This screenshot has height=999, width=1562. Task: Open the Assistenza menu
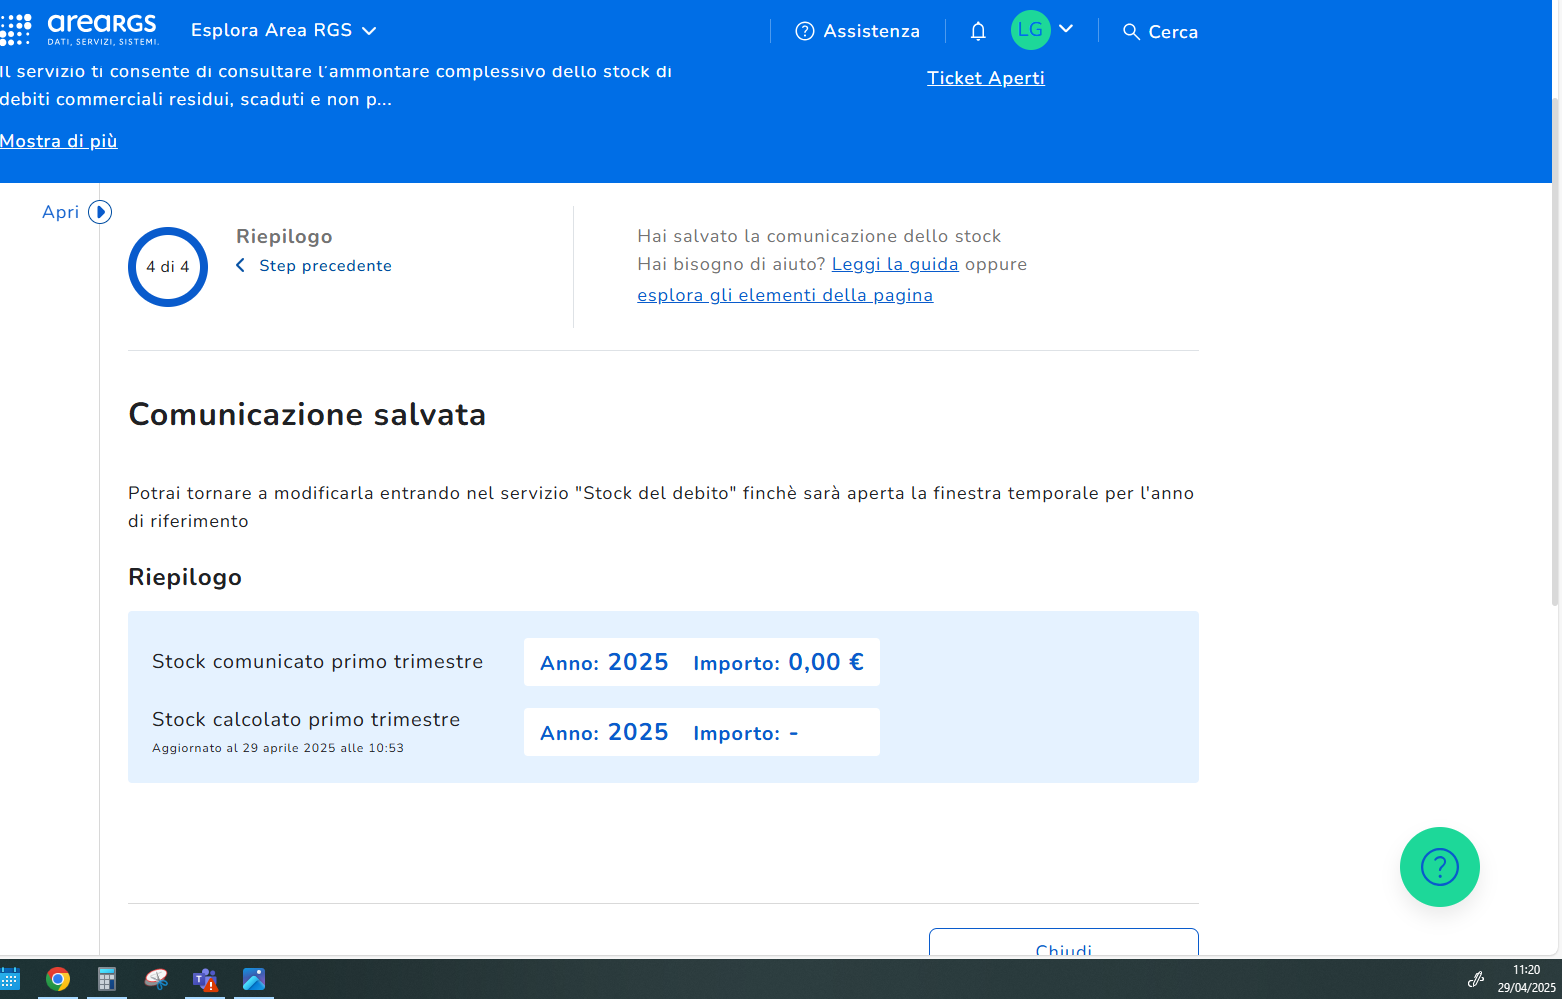(857, 31)
